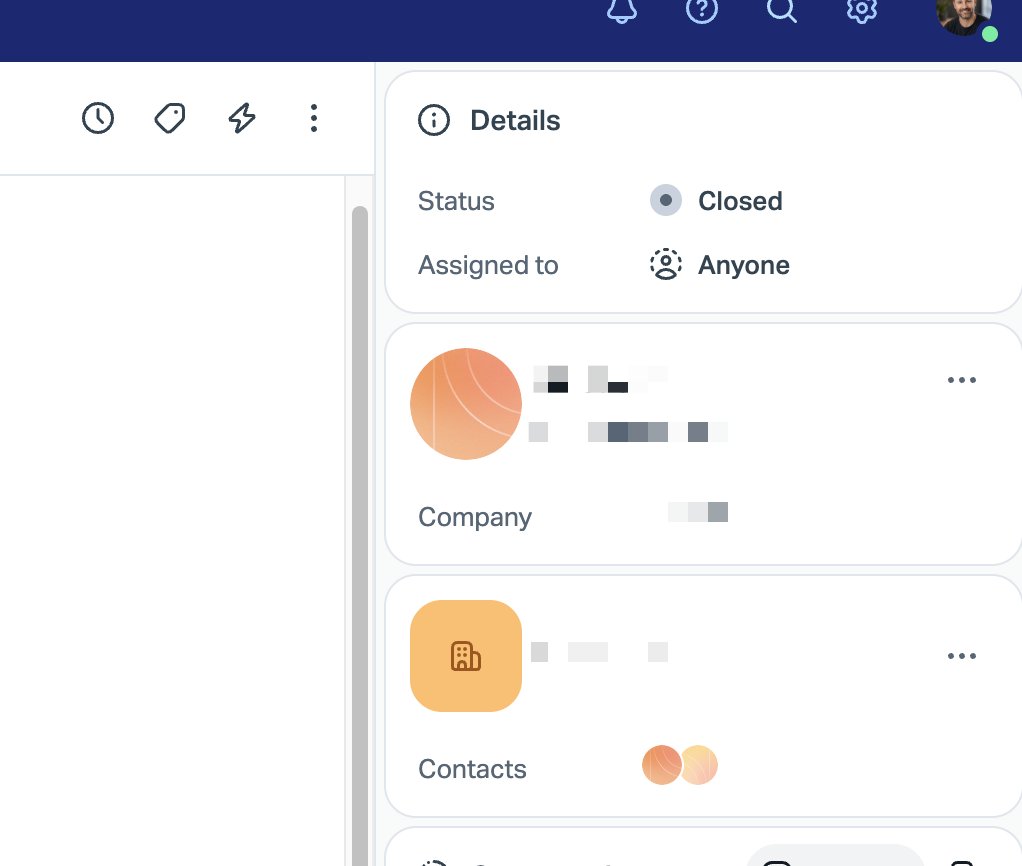Click the Status label
This screenshot has width=1022, height=866.
coord(456,201)
